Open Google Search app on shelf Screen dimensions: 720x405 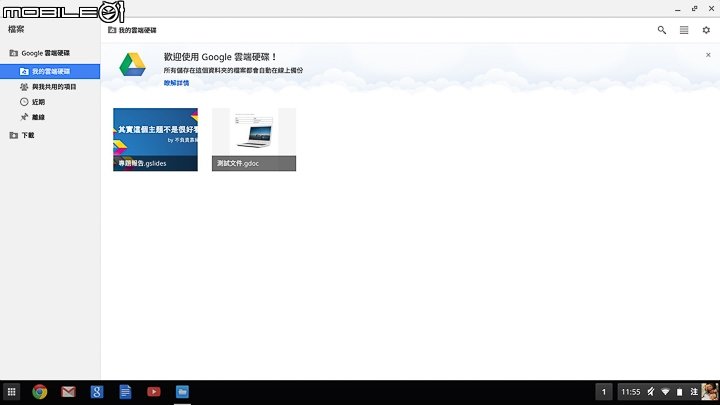[x=96, y=392]
